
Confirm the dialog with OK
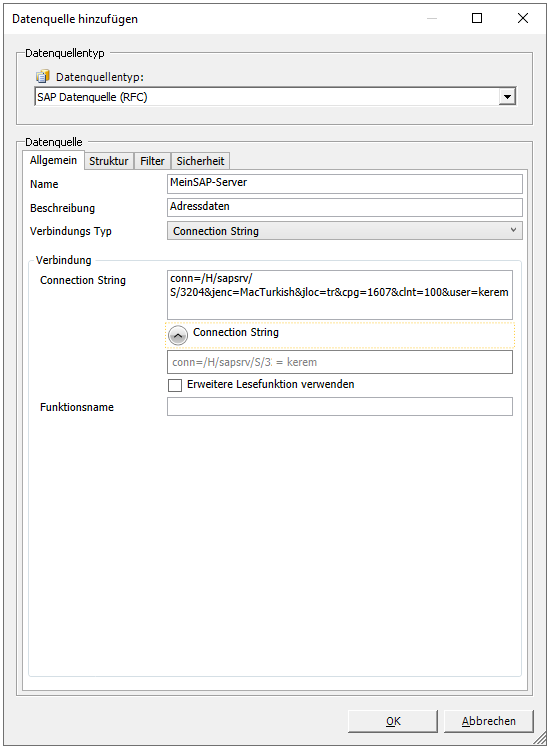pyautogui.click(x=393, y=721)
